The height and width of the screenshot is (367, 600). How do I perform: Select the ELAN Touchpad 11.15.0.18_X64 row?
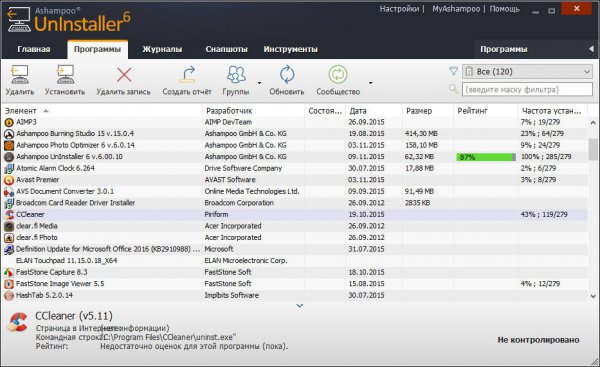coord(295,261)
